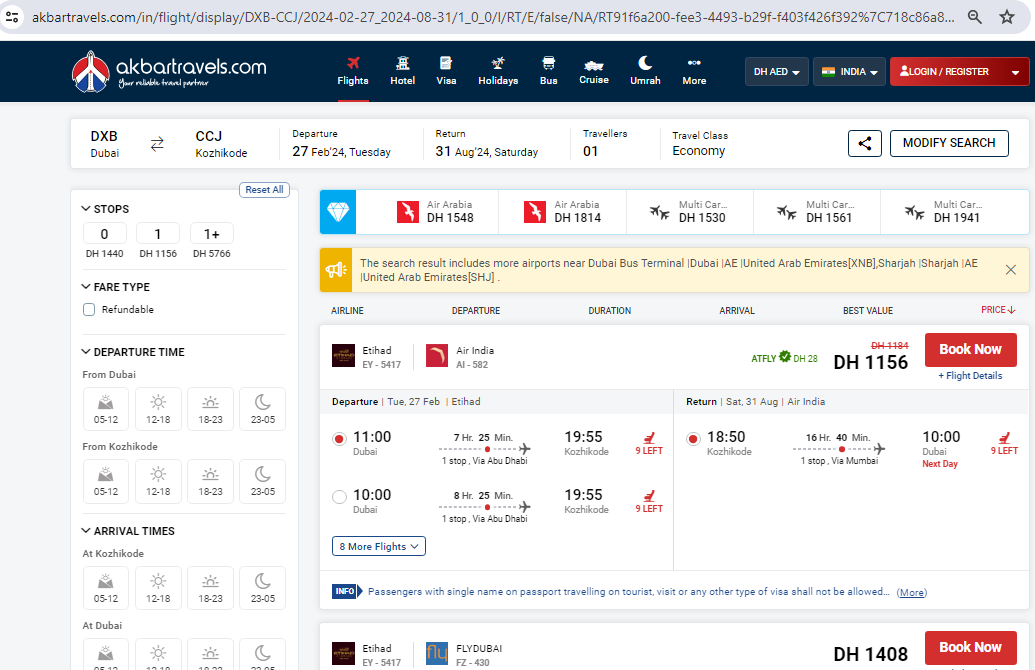Image resolution: width=1035 pixels, height=670 pixels.
Task: Swap origin and destination arrows icon
Action: [157, 143]
